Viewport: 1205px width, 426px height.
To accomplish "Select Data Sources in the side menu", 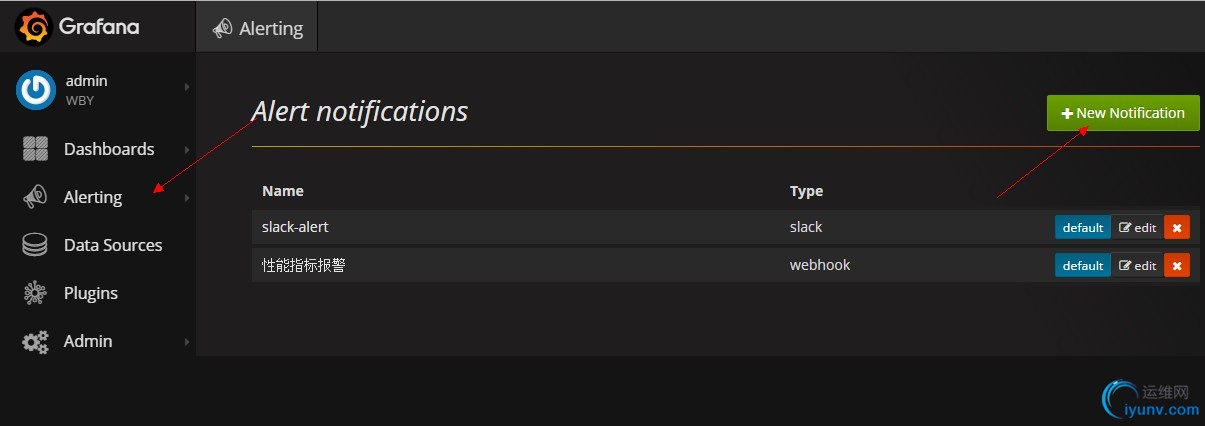I will point(113,245).
